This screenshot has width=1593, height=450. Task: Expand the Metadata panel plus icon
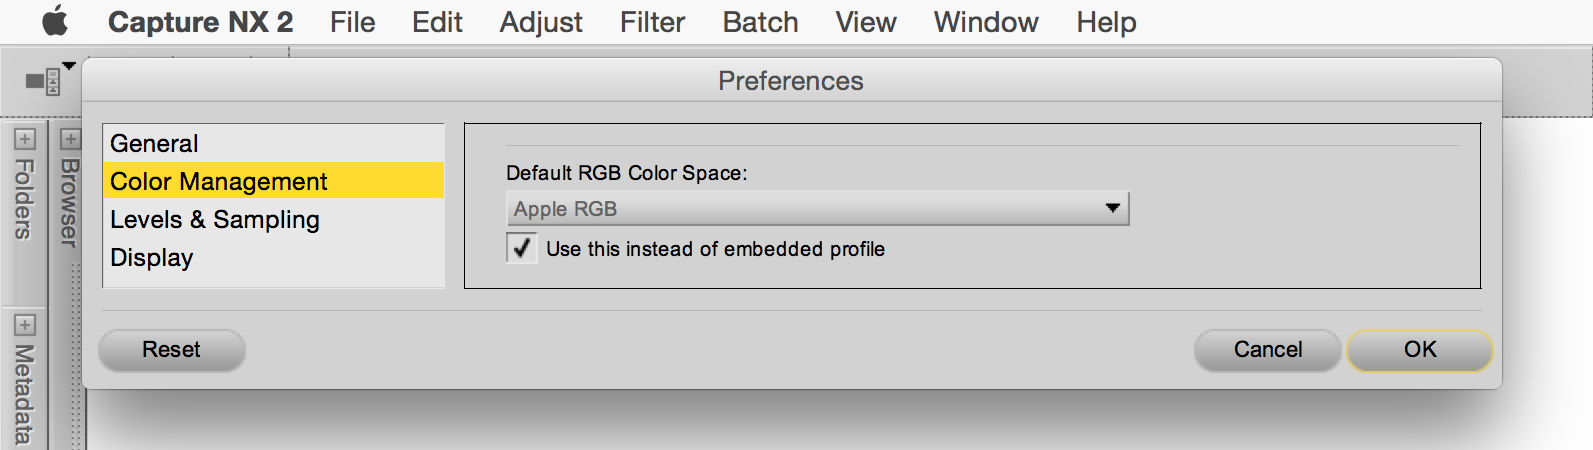pos(25,325)
